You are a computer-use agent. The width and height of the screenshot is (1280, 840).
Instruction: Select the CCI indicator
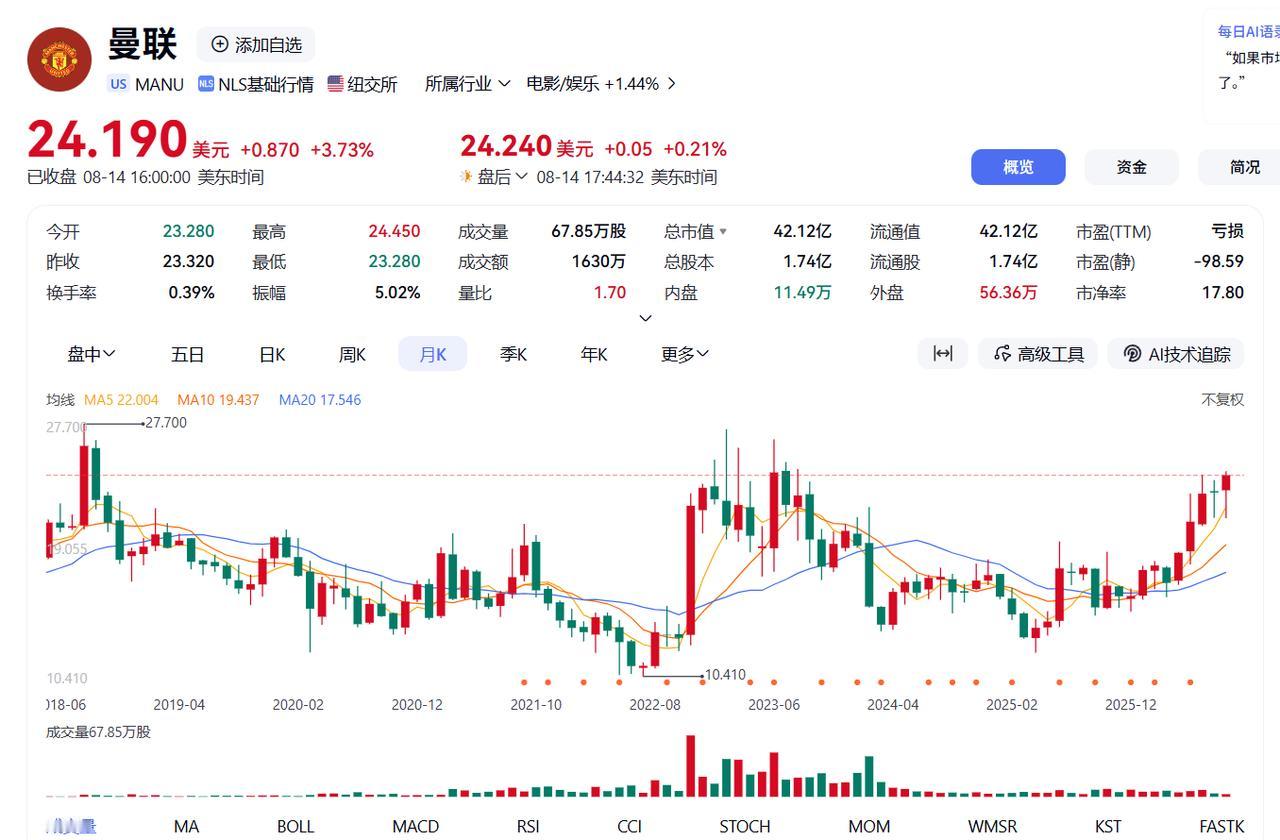tap(629, 826)
